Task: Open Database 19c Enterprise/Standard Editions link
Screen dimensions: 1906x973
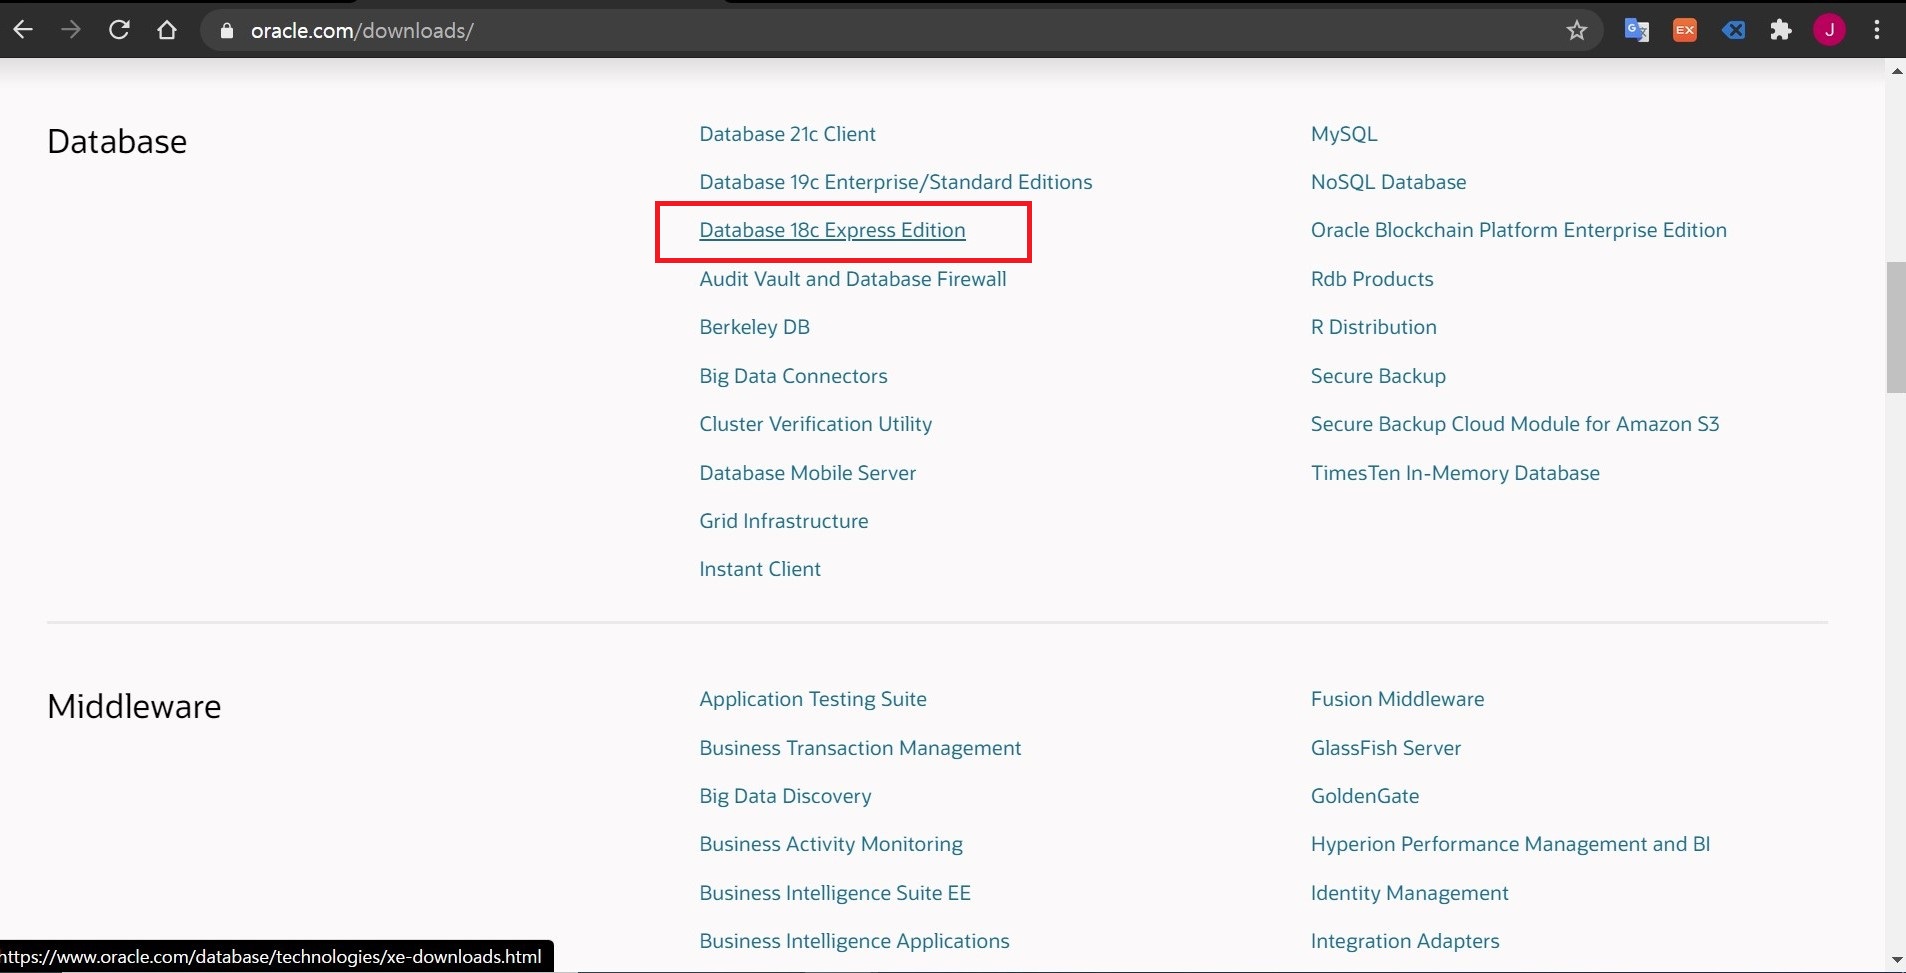Action: (x=896, y=182)
